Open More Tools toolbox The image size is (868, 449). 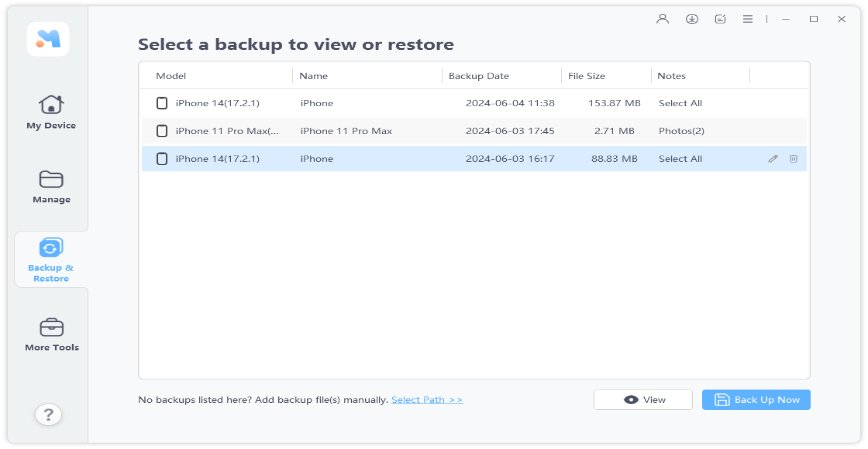click(51, 334)
